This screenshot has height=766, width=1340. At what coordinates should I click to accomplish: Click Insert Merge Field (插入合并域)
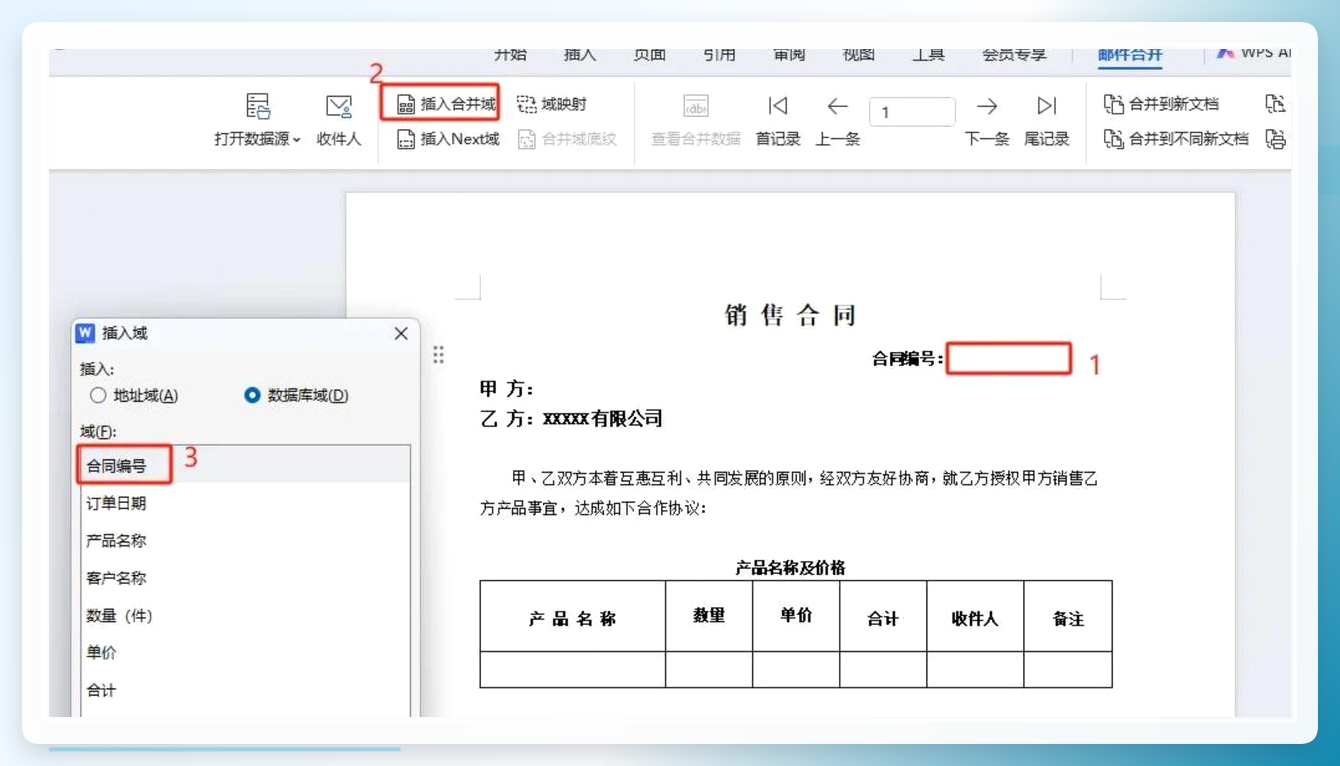[445, 104]
